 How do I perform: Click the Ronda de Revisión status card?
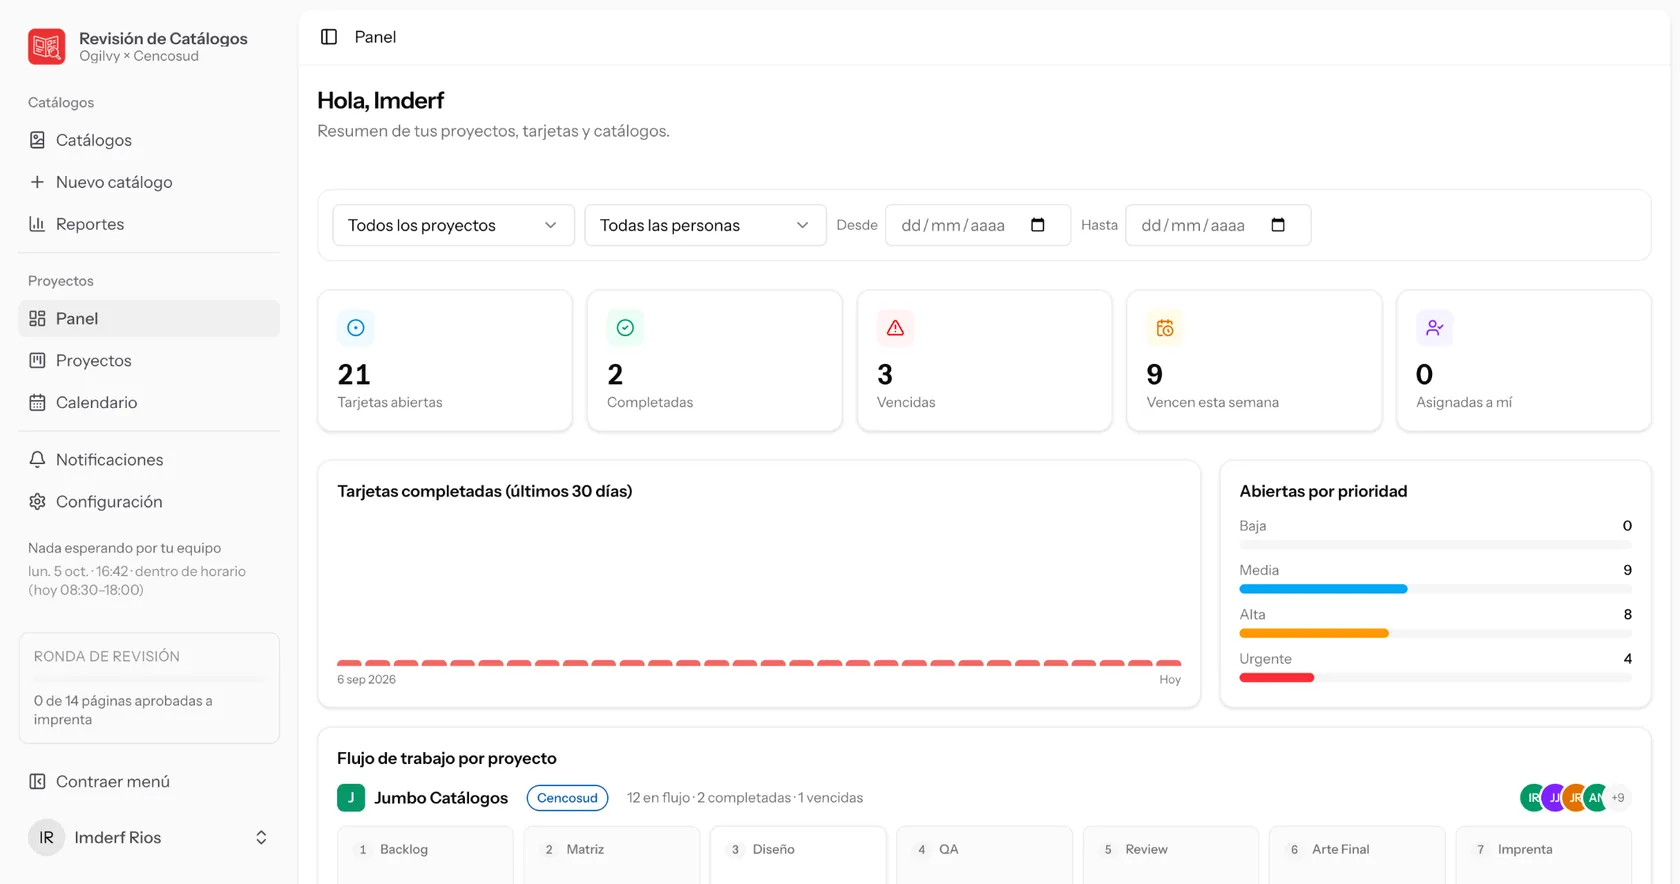tap(149, 688)
